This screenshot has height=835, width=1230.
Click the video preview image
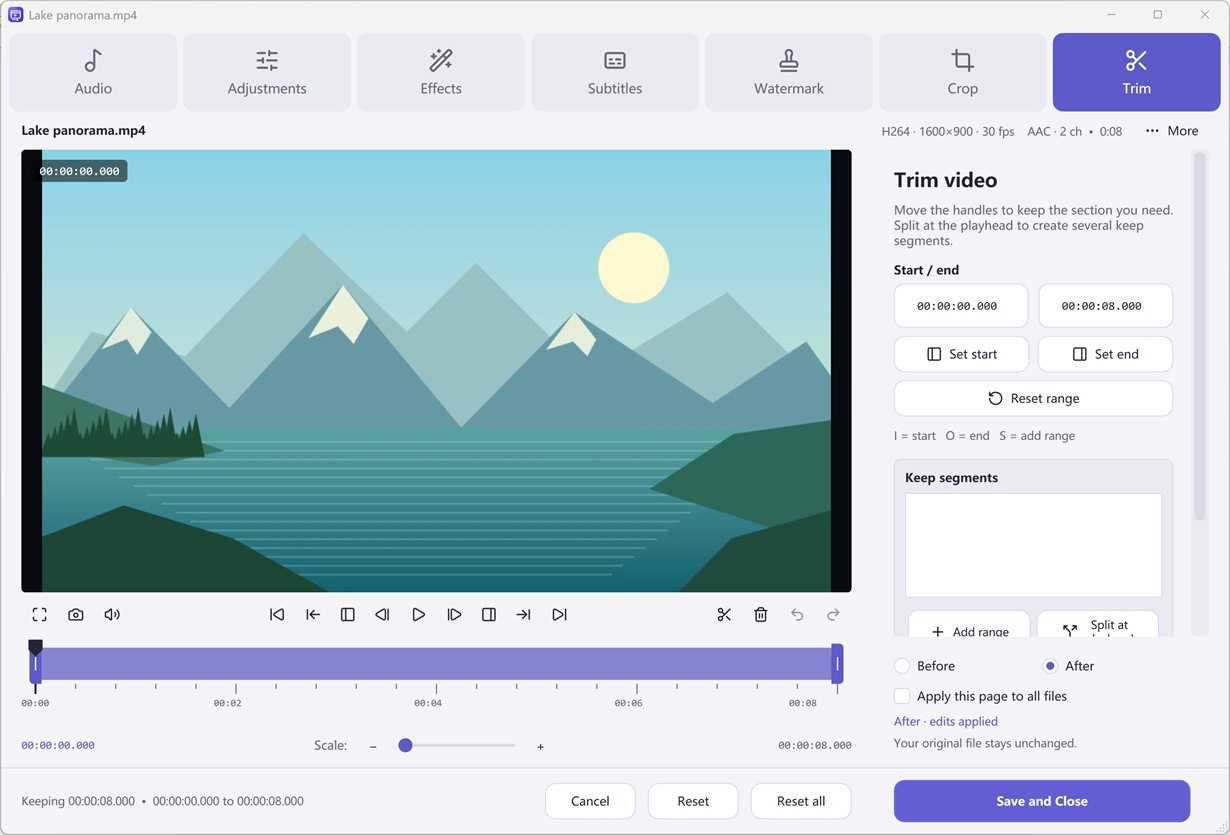pyautogui.click(x=436, y=371)
